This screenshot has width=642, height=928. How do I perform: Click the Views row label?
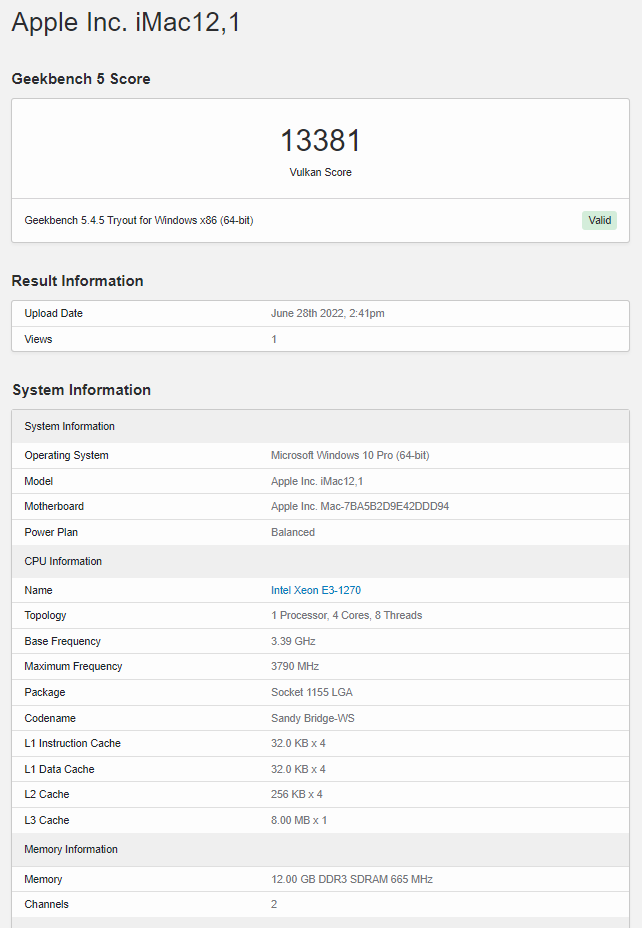pyautogui.click(x=38, y=339)
